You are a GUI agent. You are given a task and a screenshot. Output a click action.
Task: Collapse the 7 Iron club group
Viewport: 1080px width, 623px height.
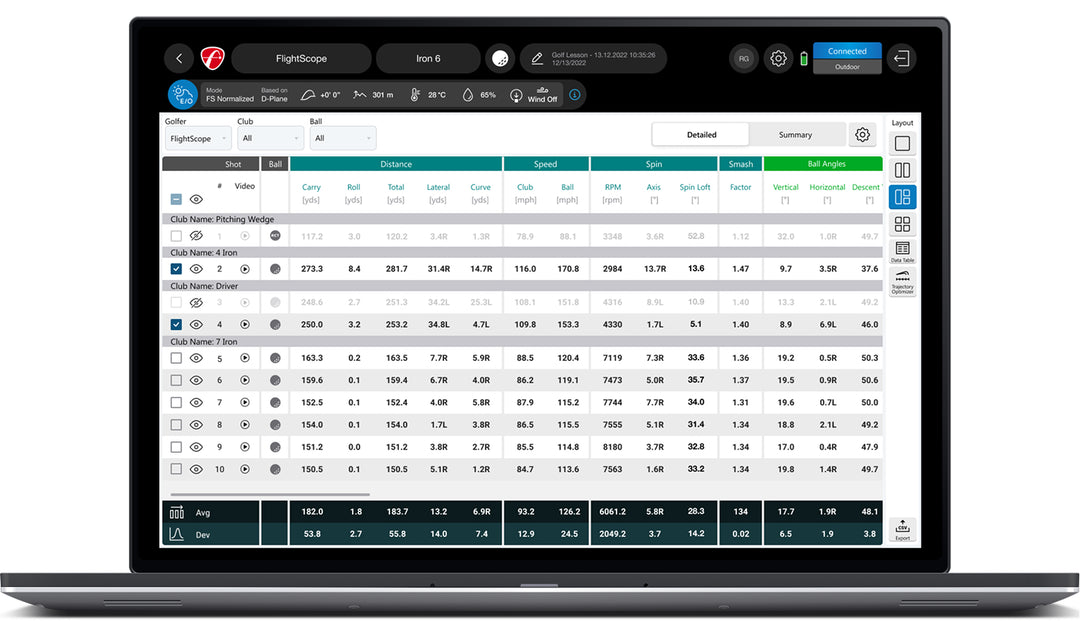pyautogui.click(x=522, y=341)
